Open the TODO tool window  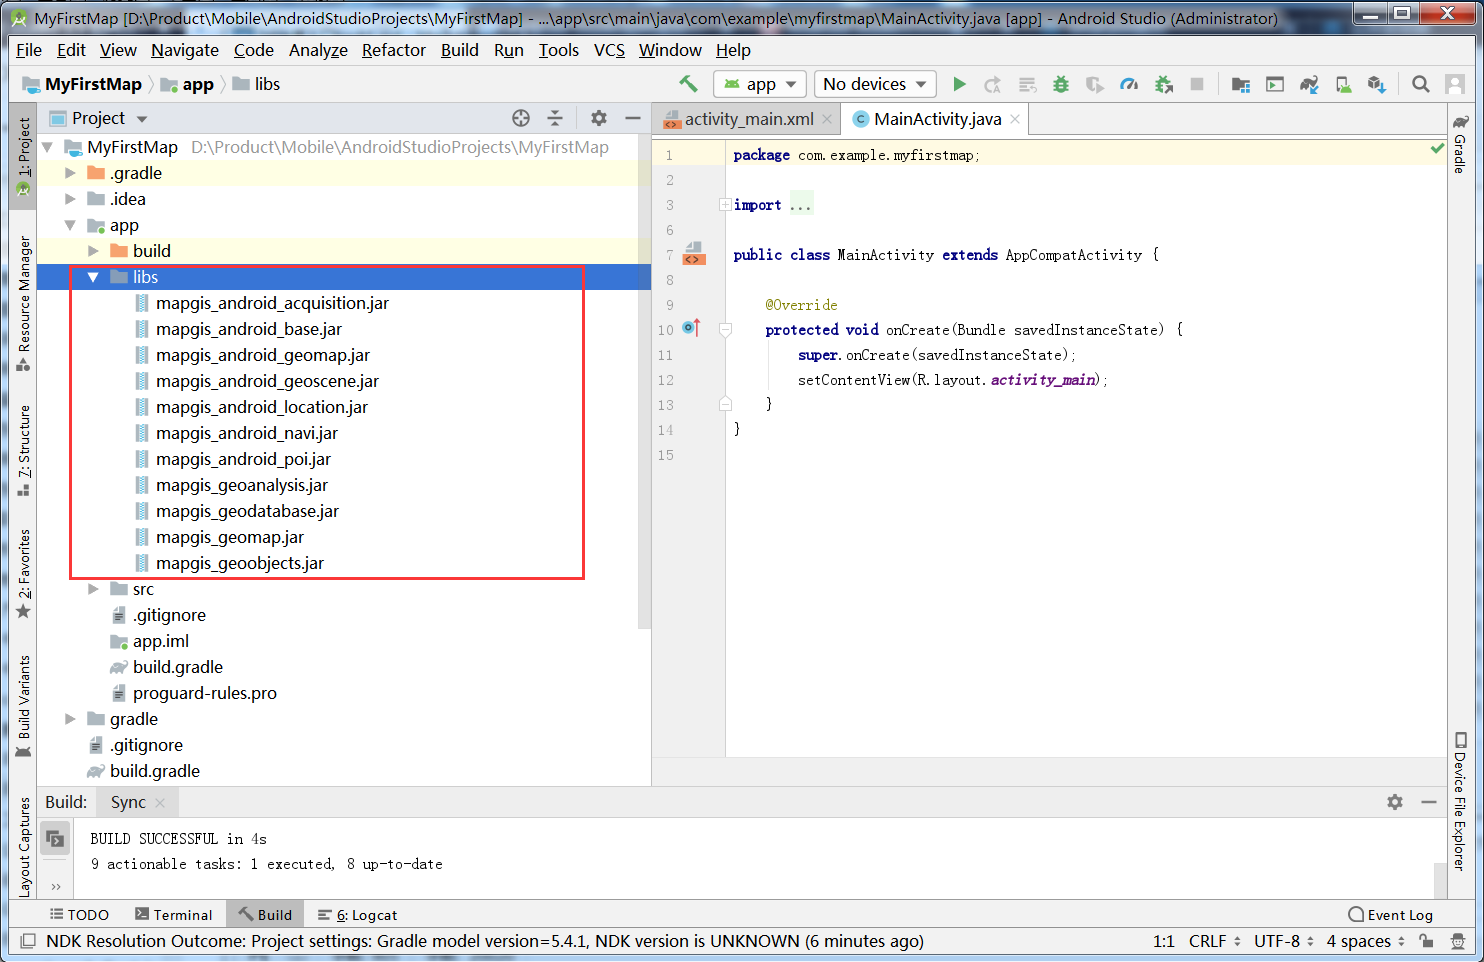pos(79,915)
